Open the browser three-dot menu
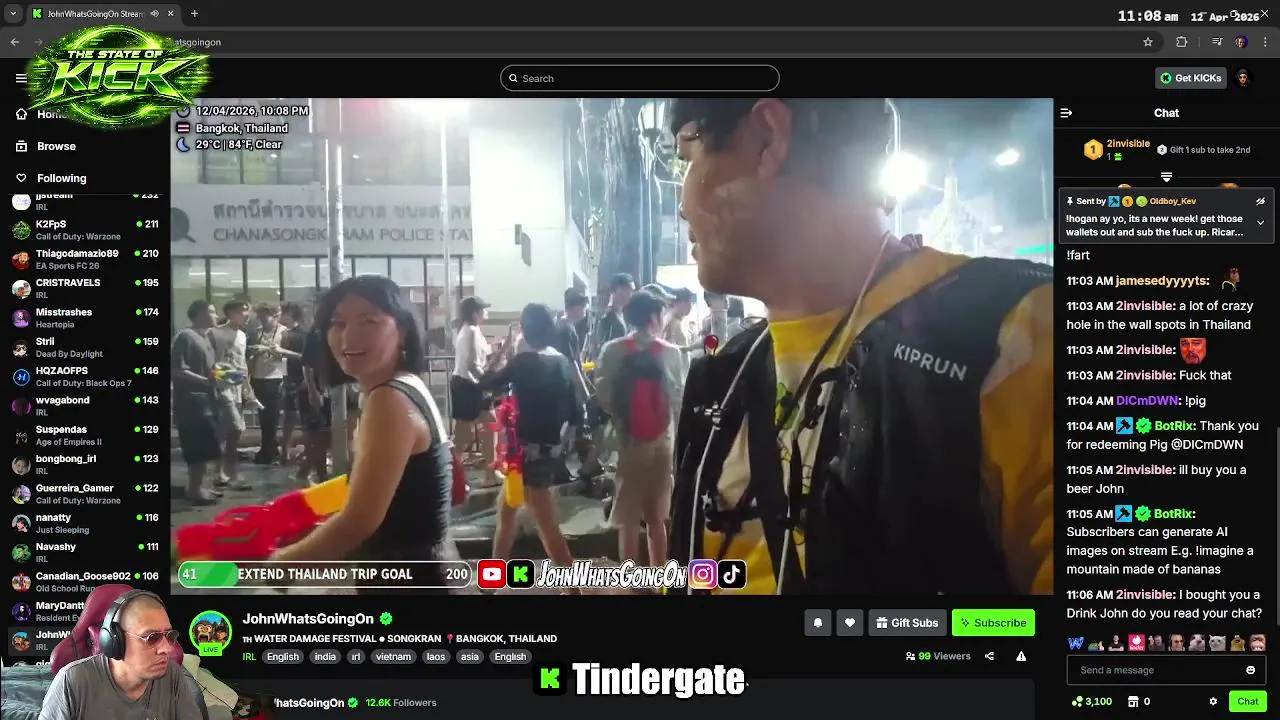The width and height of the screenshot is (1280, 720). click(x=1266, y=42)
